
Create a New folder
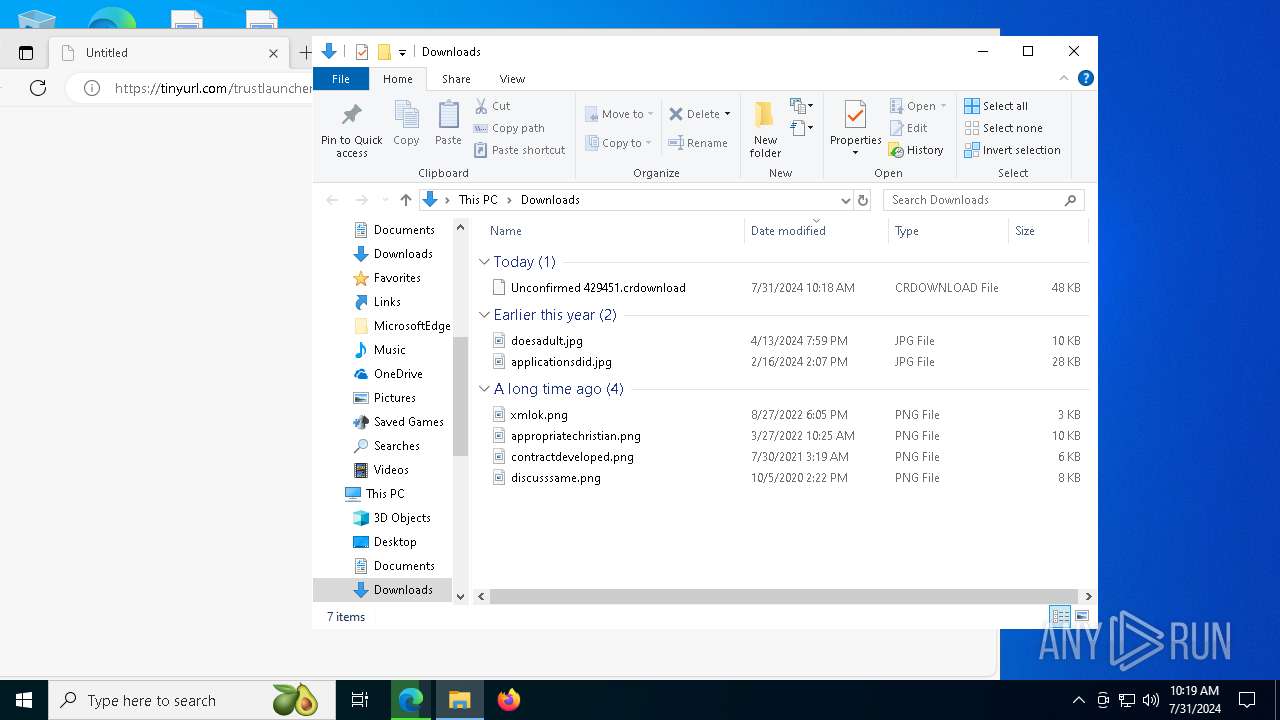coord(765,129)
